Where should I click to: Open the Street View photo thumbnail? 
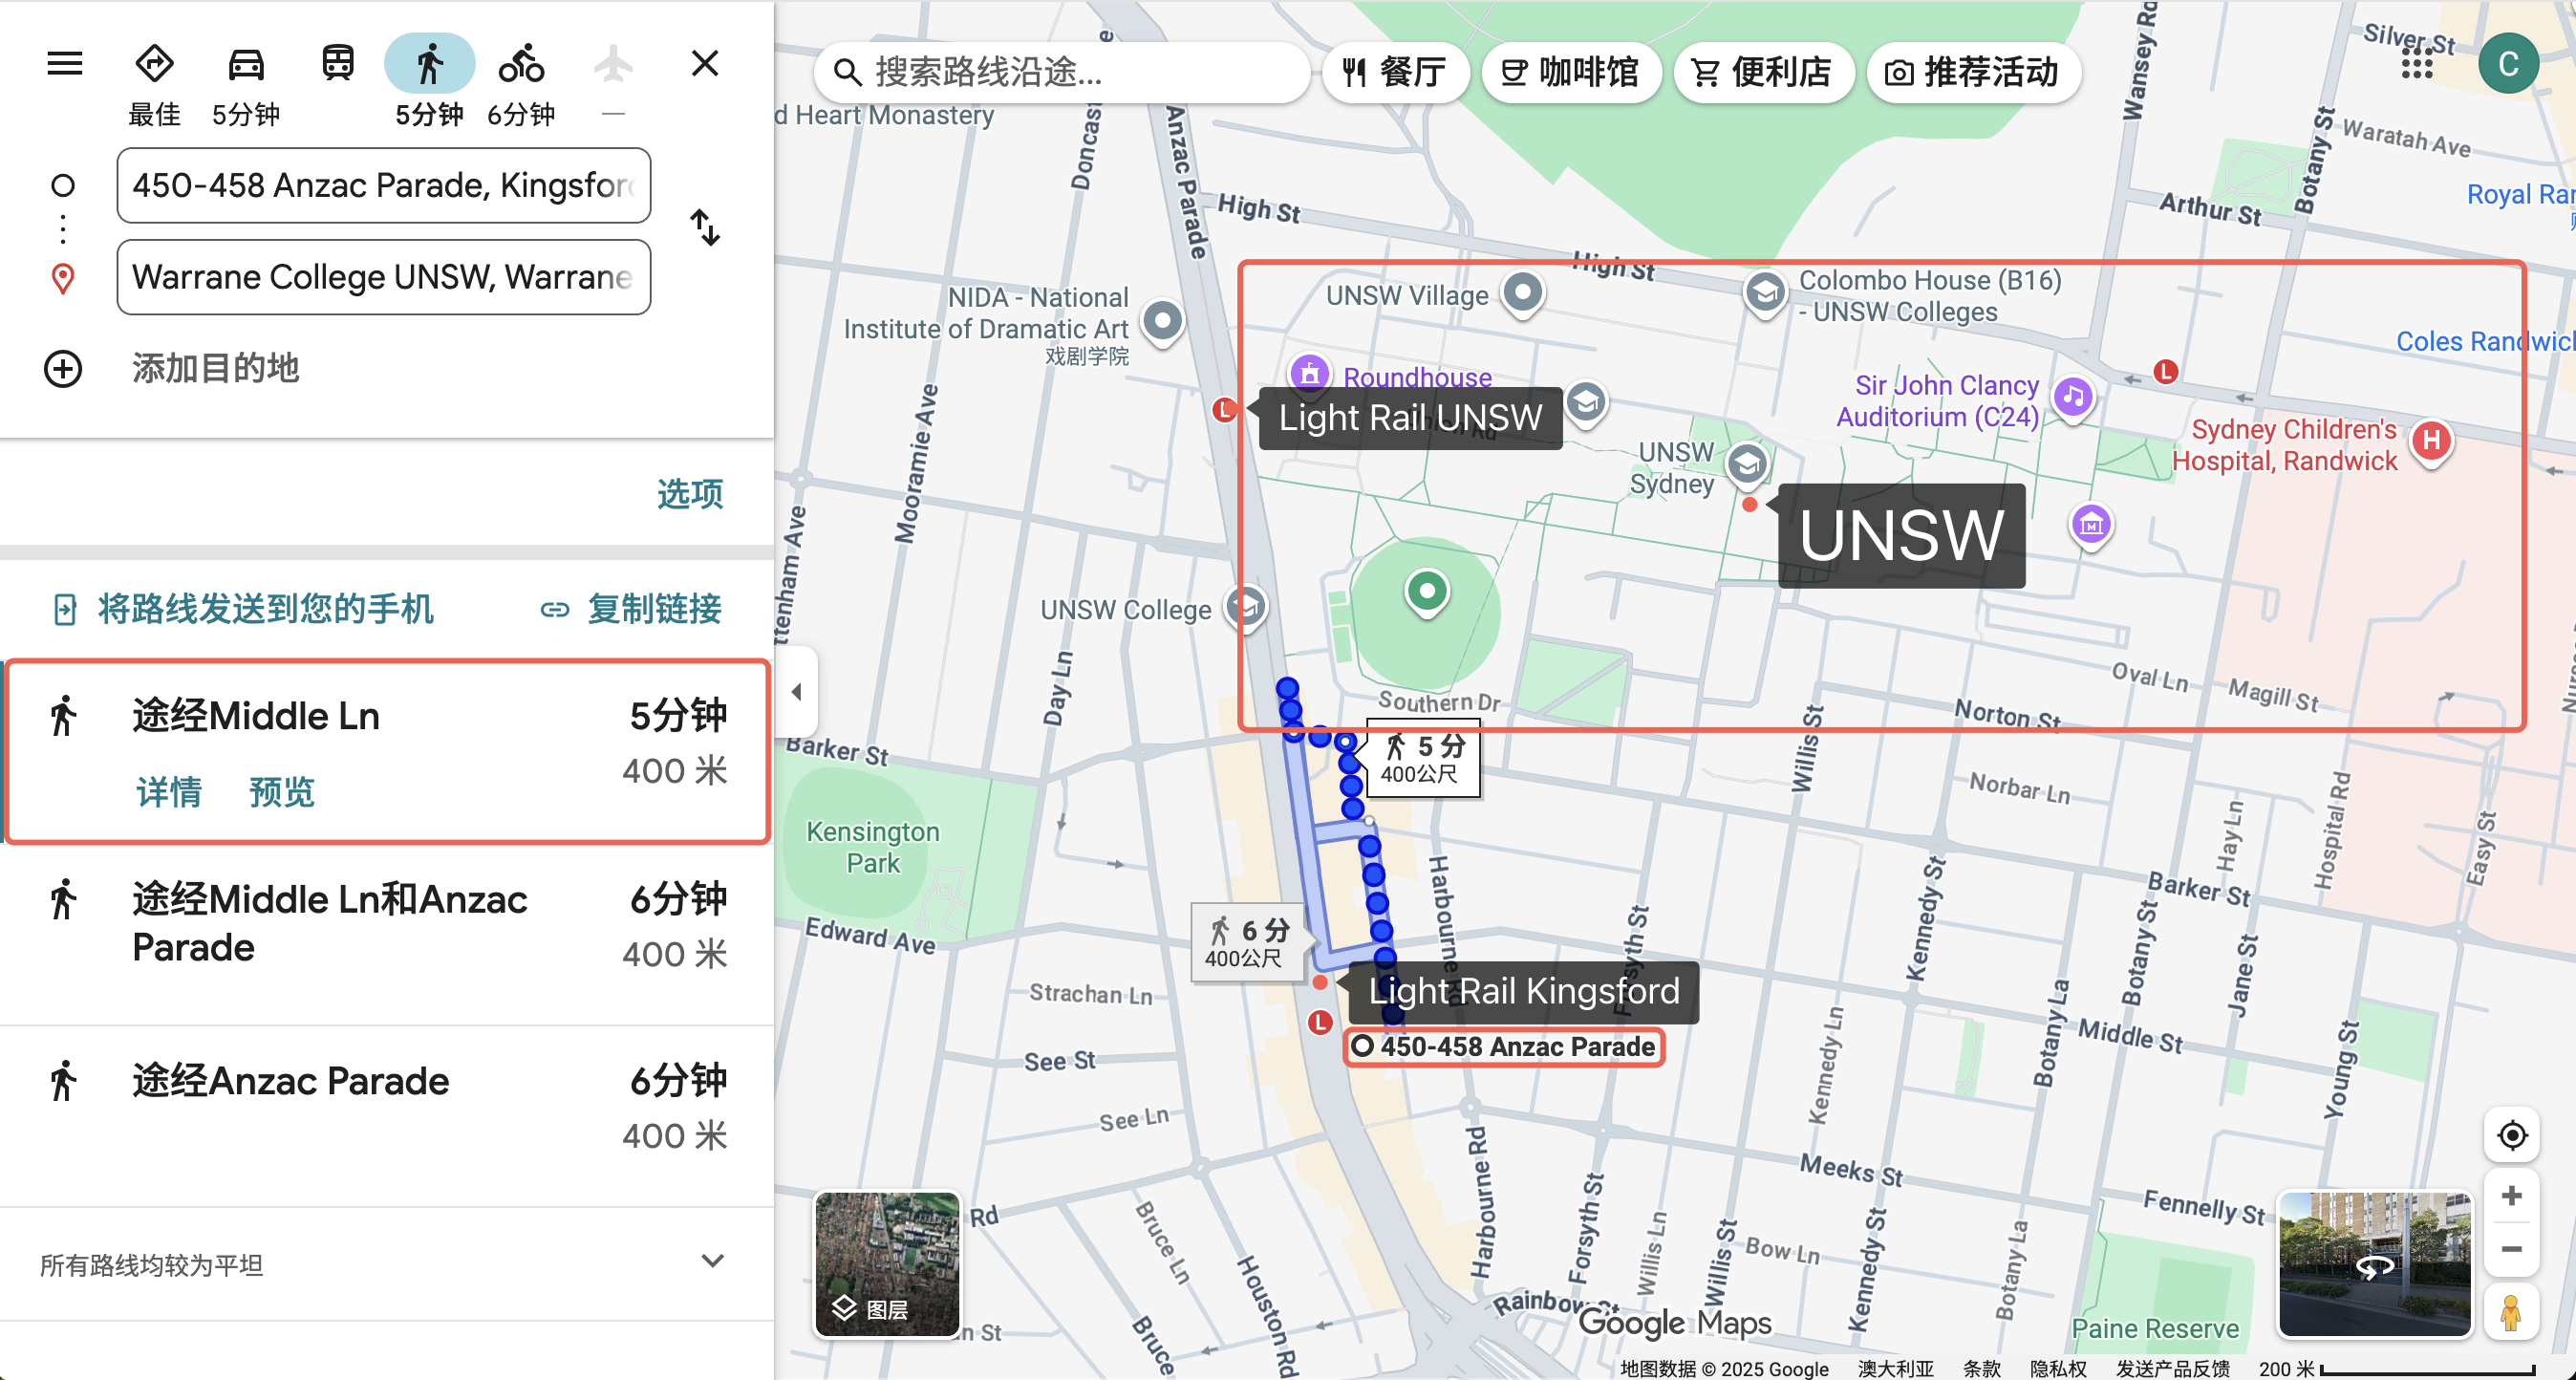[x=2374, y=1264]
